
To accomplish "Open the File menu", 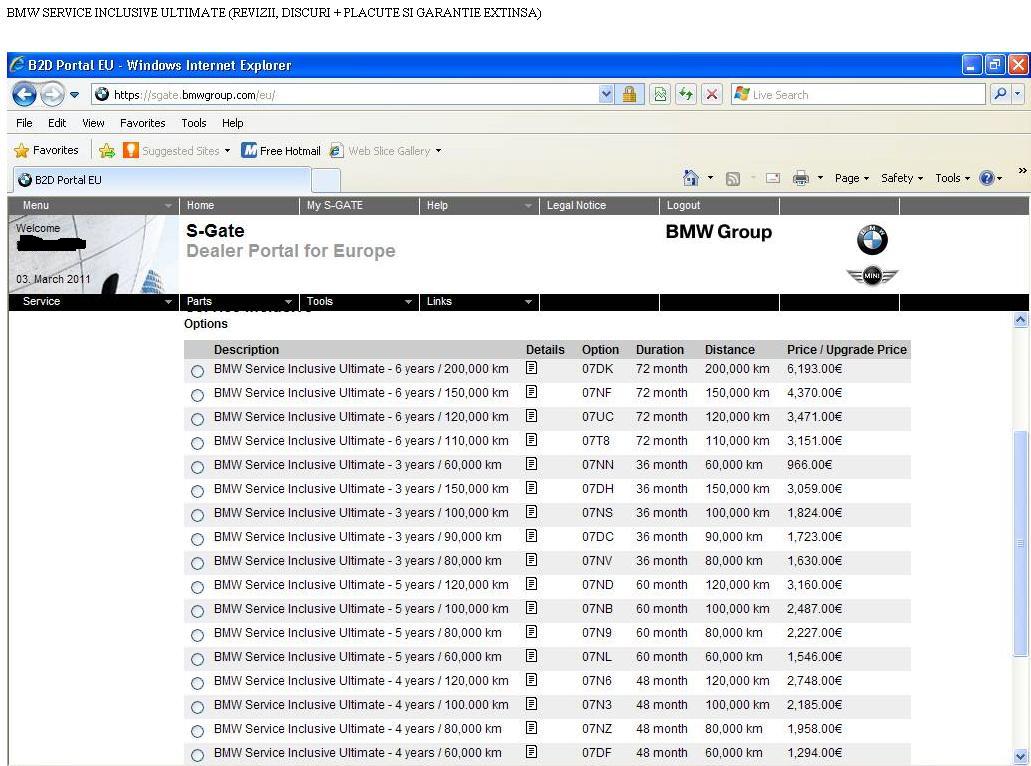I will point(24,123).
